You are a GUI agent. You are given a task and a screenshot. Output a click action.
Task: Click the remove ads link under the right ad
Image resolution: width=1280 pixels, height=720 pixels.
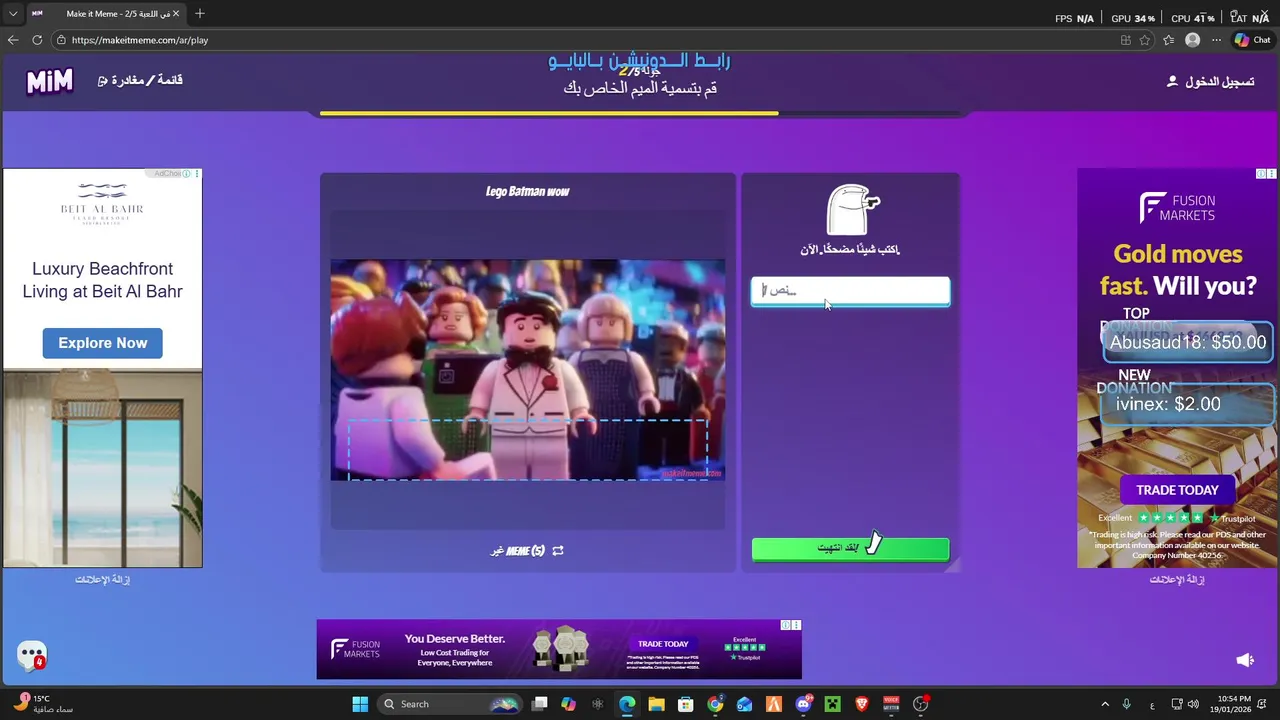click(x=1177, y=579)
